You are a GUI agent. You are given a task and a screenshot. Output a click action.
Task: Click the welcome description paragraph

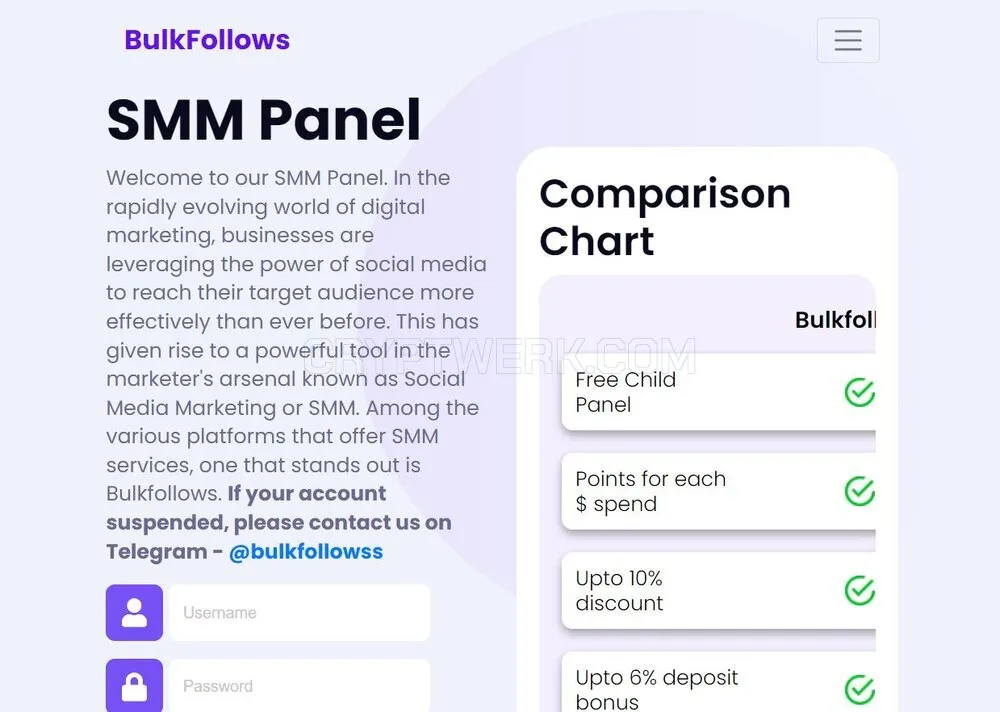pyautogui.click(x=297, y=335)
